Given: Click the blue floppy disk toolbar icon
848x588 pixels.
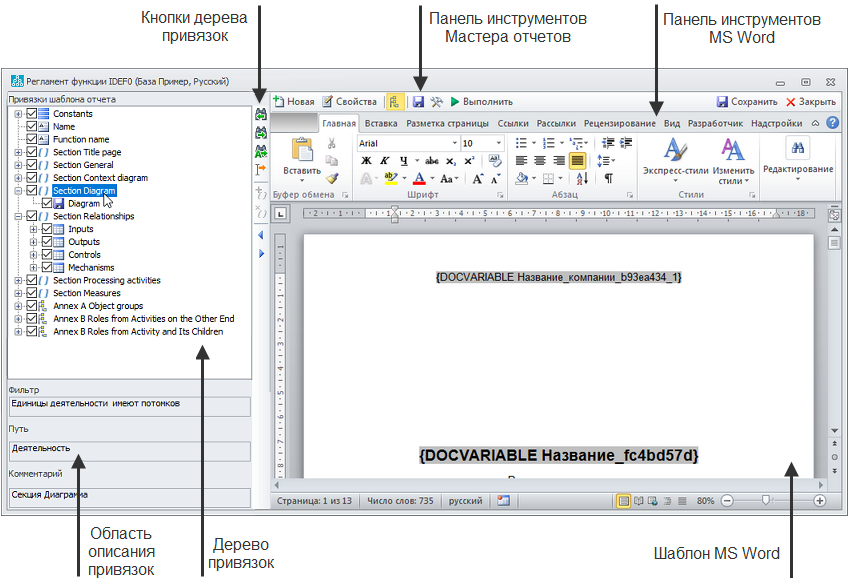Looking at the screenshot, I should coord(418,102).
